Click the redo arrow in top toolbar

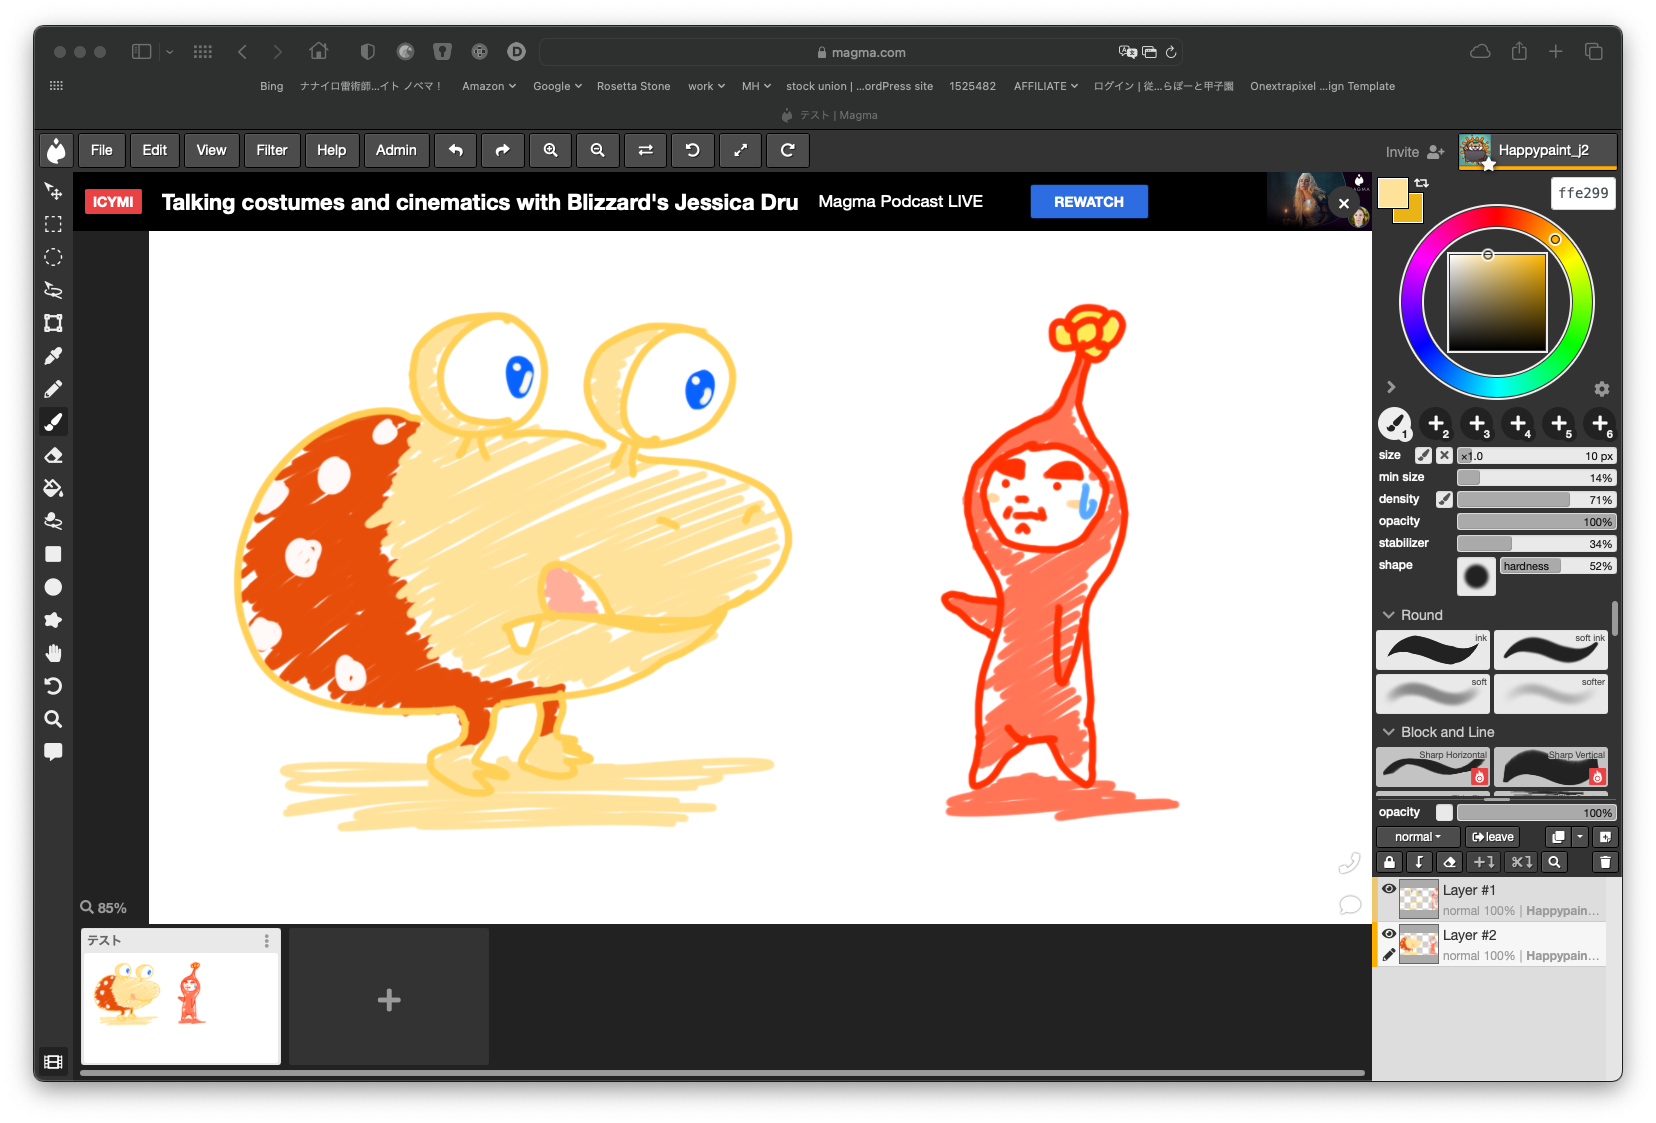tap(502, 150)
